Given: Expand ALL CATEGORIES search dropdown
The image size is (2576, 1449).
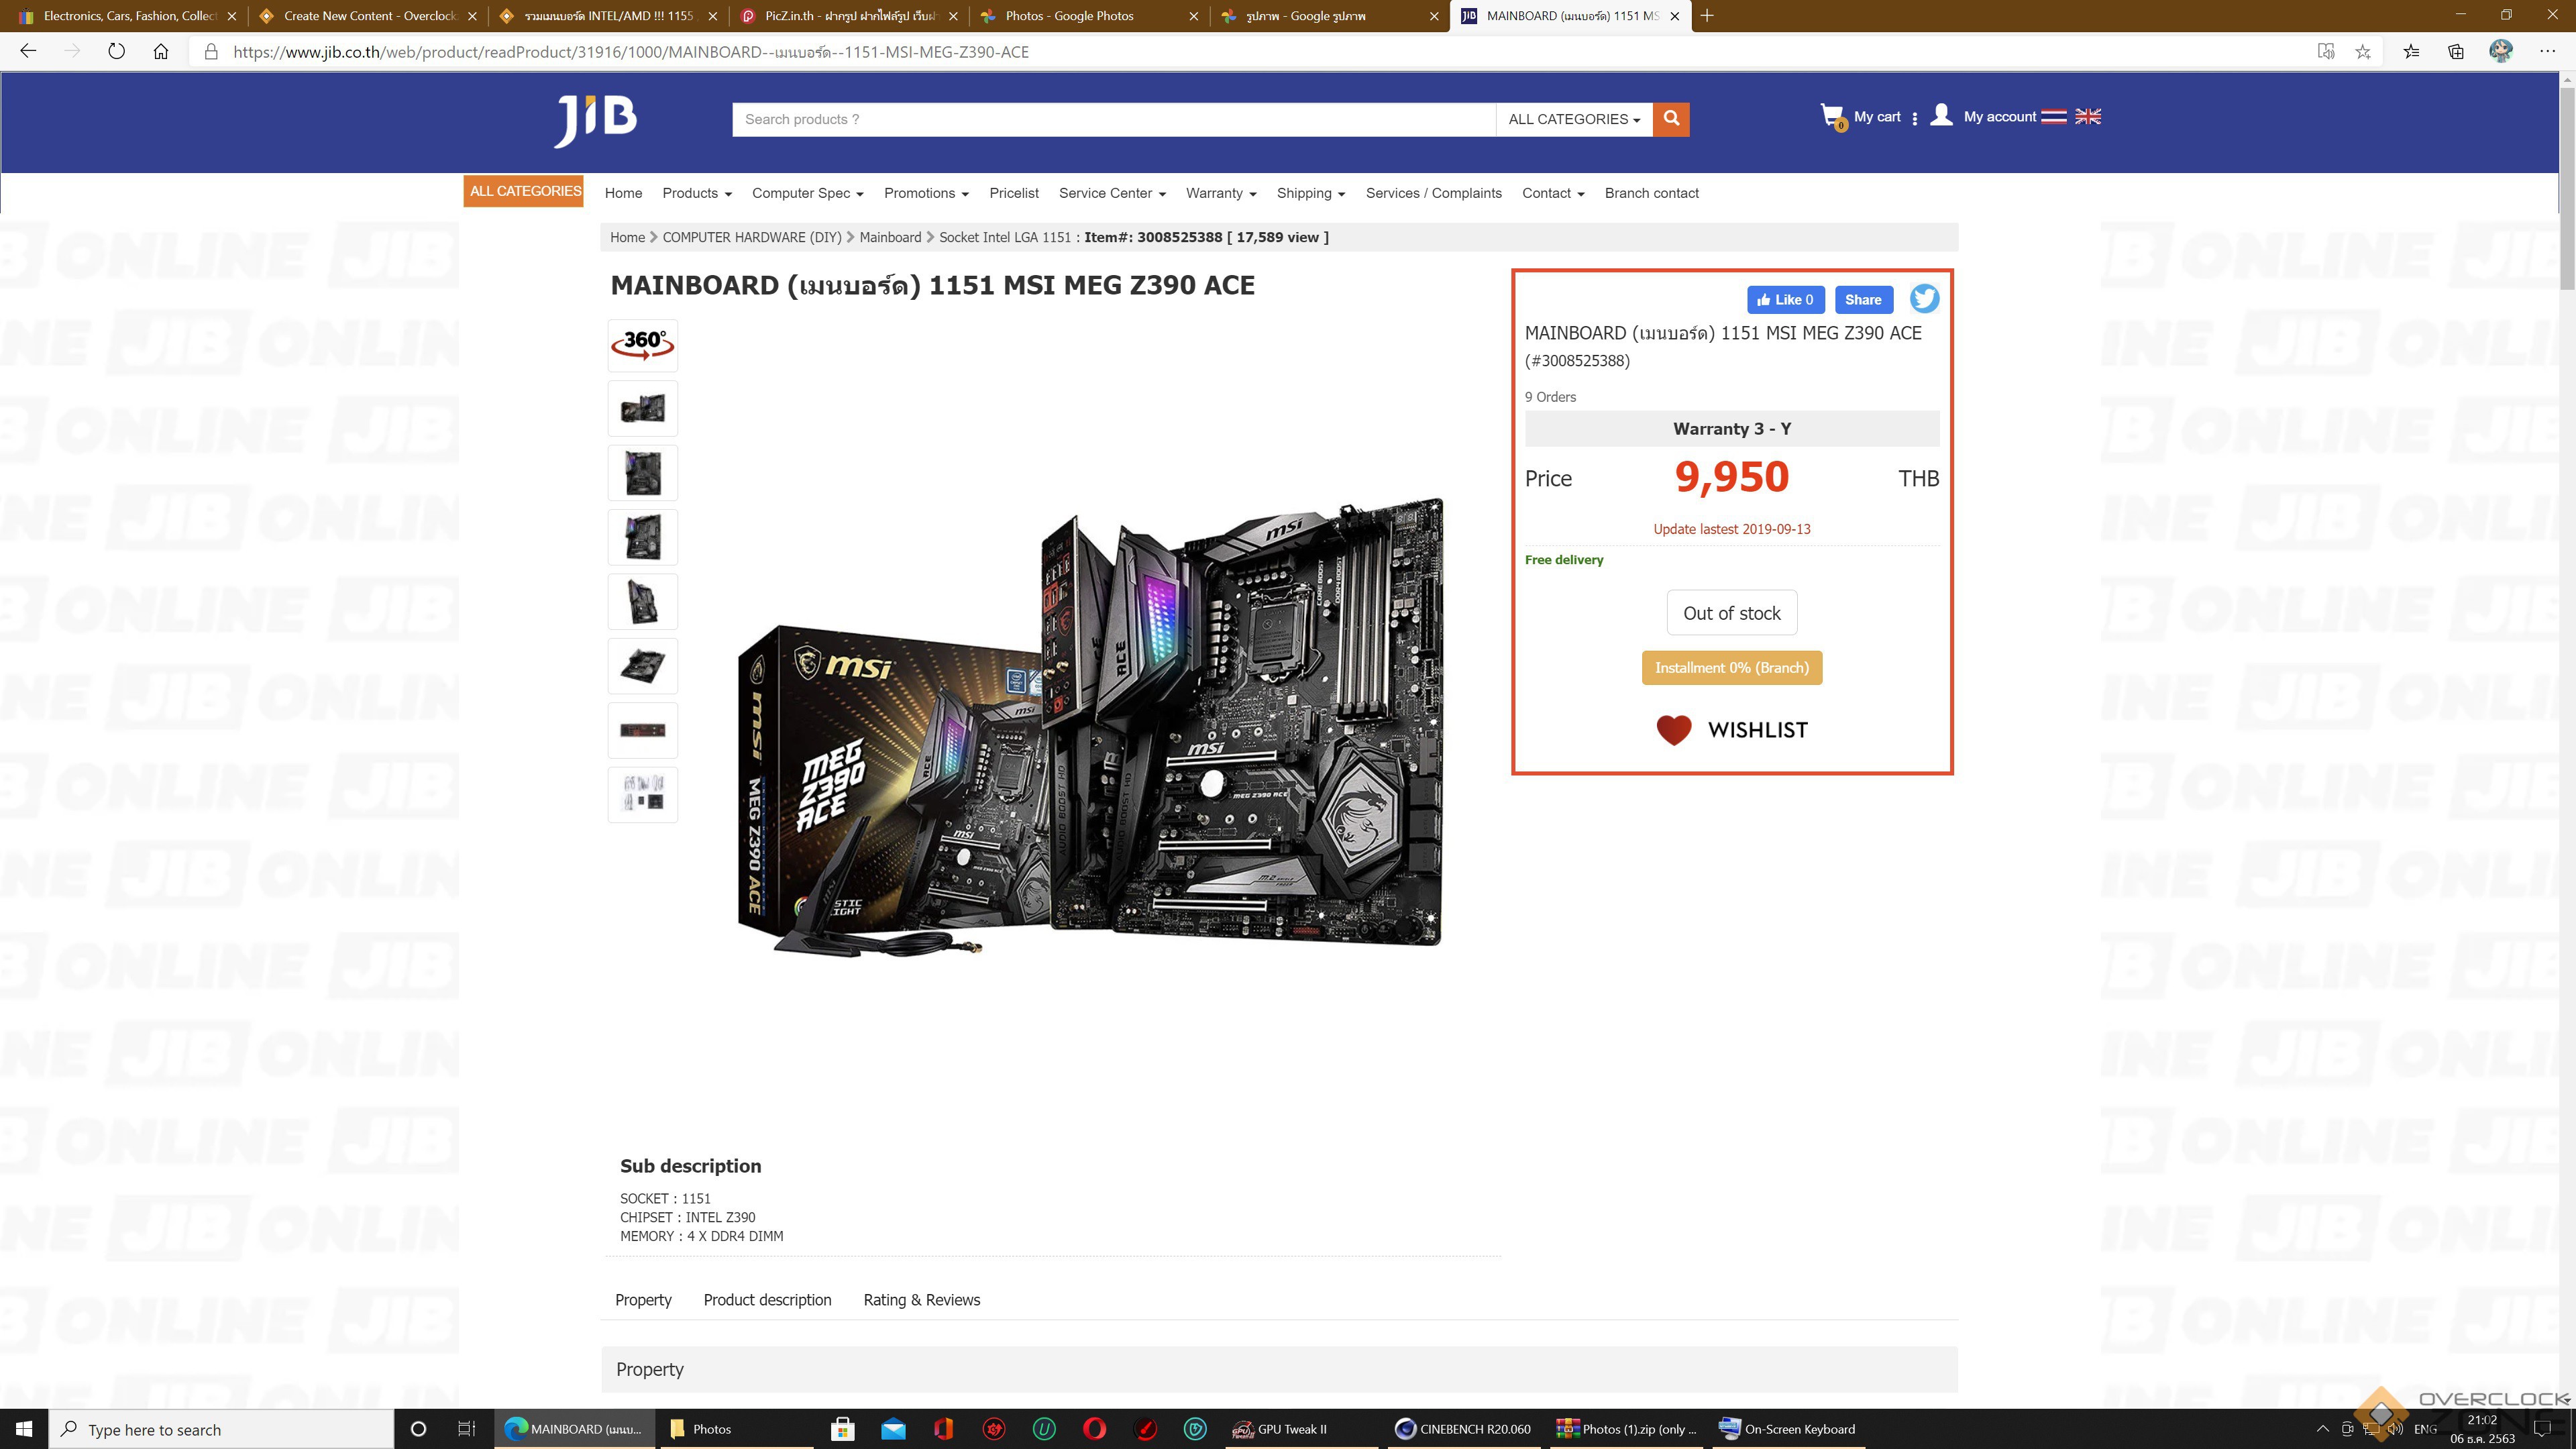Looking at the screenshot, I should click(x=1574, y=119).
